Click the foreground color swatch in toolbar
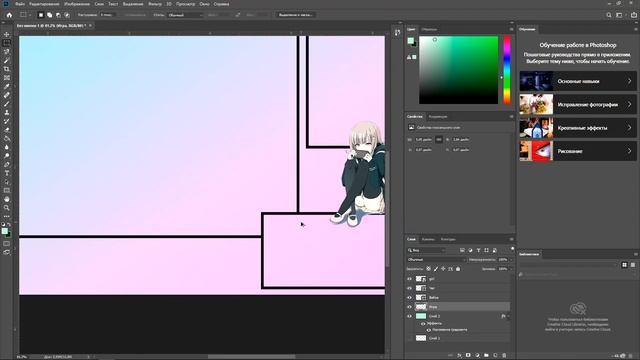Image resolution: width=640 pixels, height=360 pixels. tap(4, 231)
